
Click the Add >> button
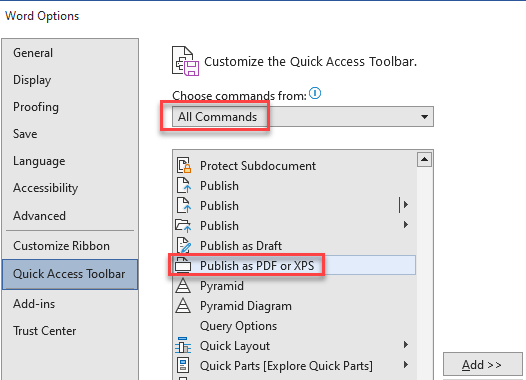pyautogui.click(x=482, y=365)
